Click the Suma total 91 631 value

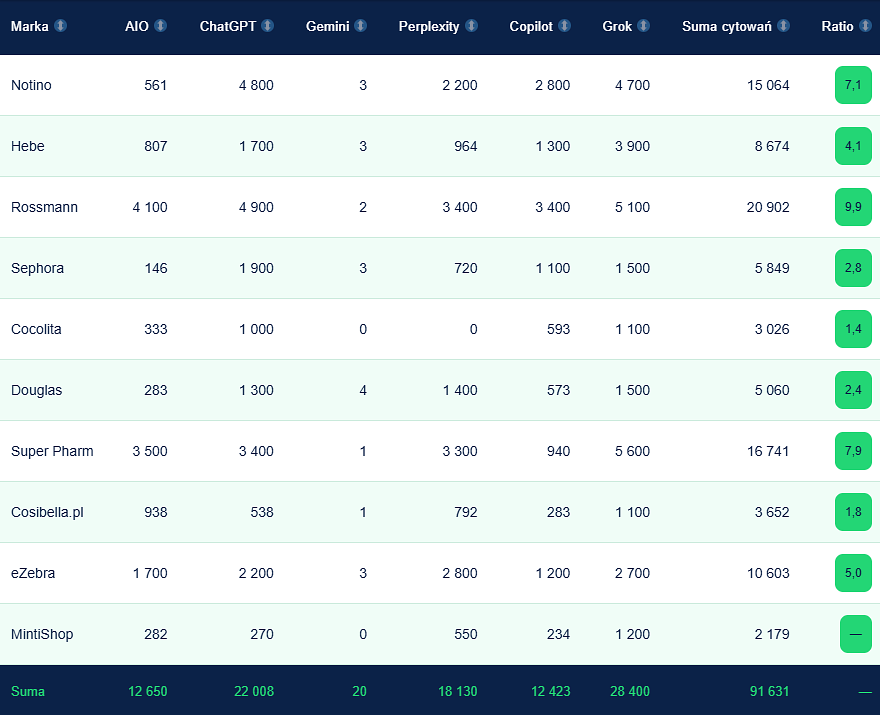point(769,691)
